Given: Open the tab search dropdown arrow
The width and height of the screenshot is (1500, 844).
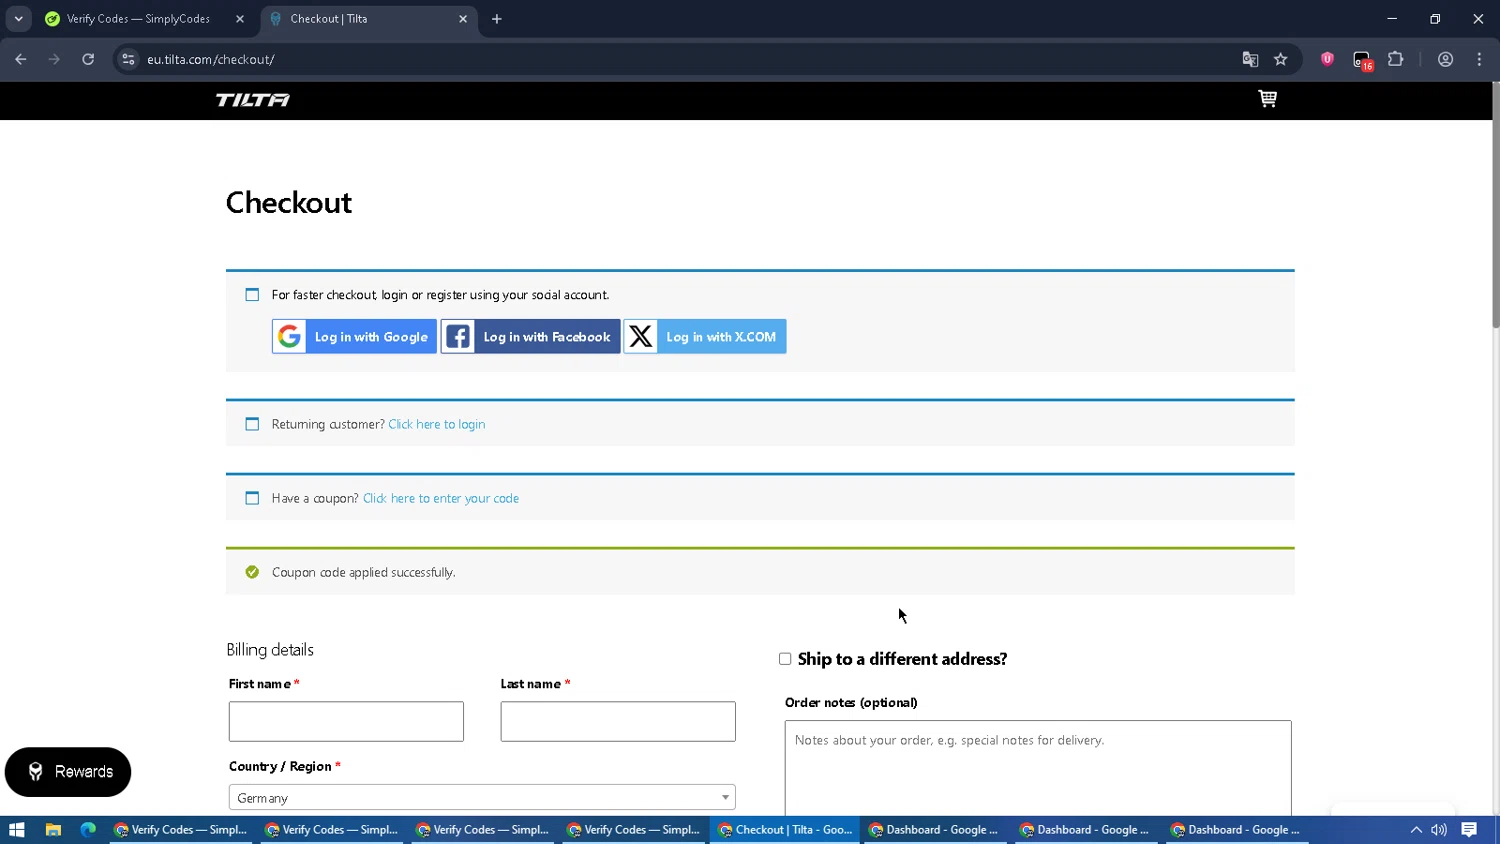Looking at the screenshot, I should point(18,19).
